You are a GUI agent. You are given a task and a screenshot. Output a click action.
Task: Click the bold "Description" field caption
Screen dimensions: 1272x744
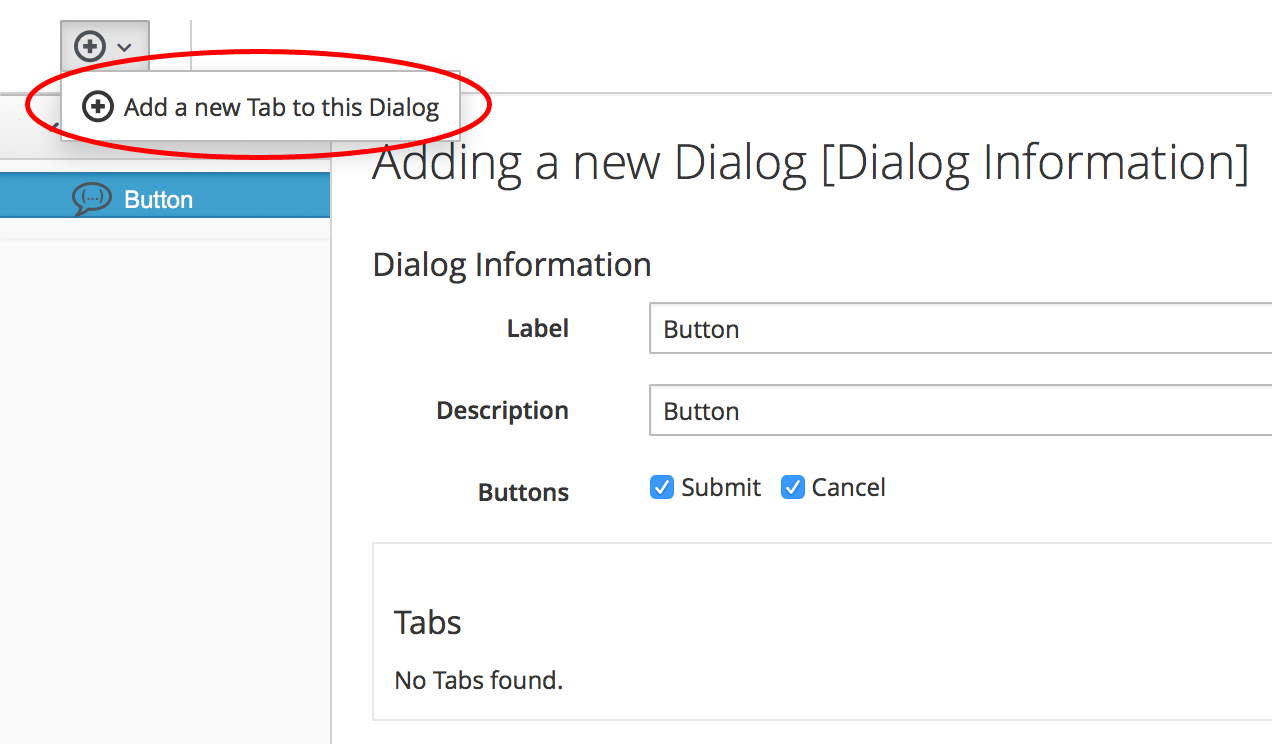pos(502,411)
